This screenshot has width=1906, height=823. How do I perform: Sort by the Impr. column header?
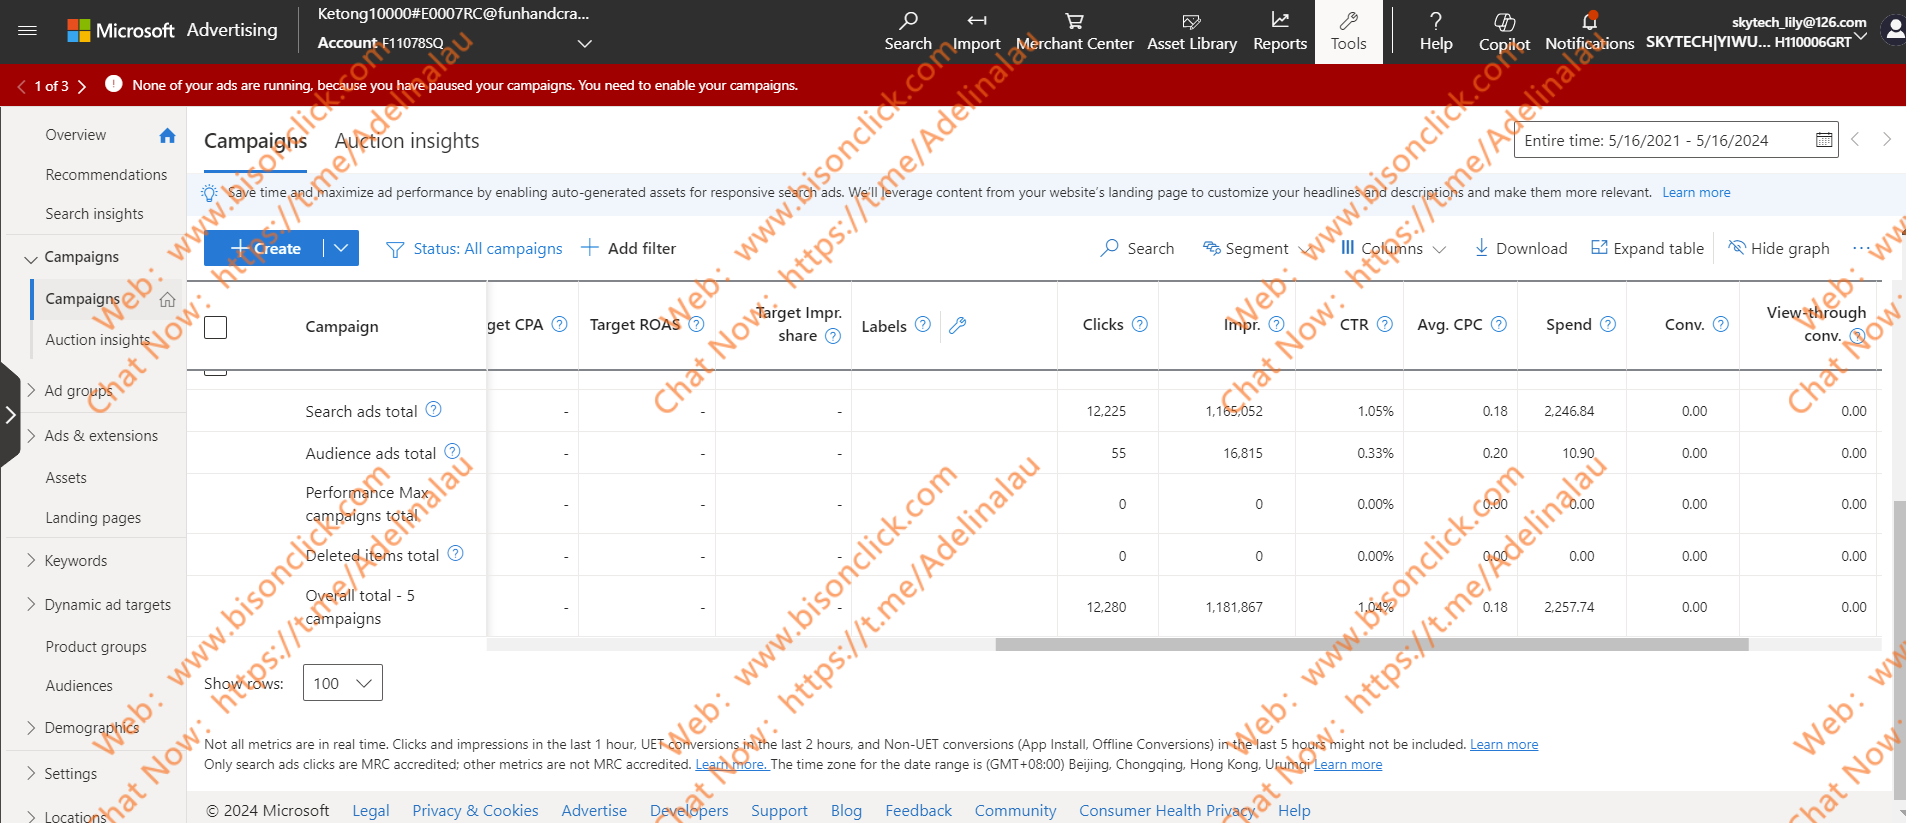click(1242, 325)
